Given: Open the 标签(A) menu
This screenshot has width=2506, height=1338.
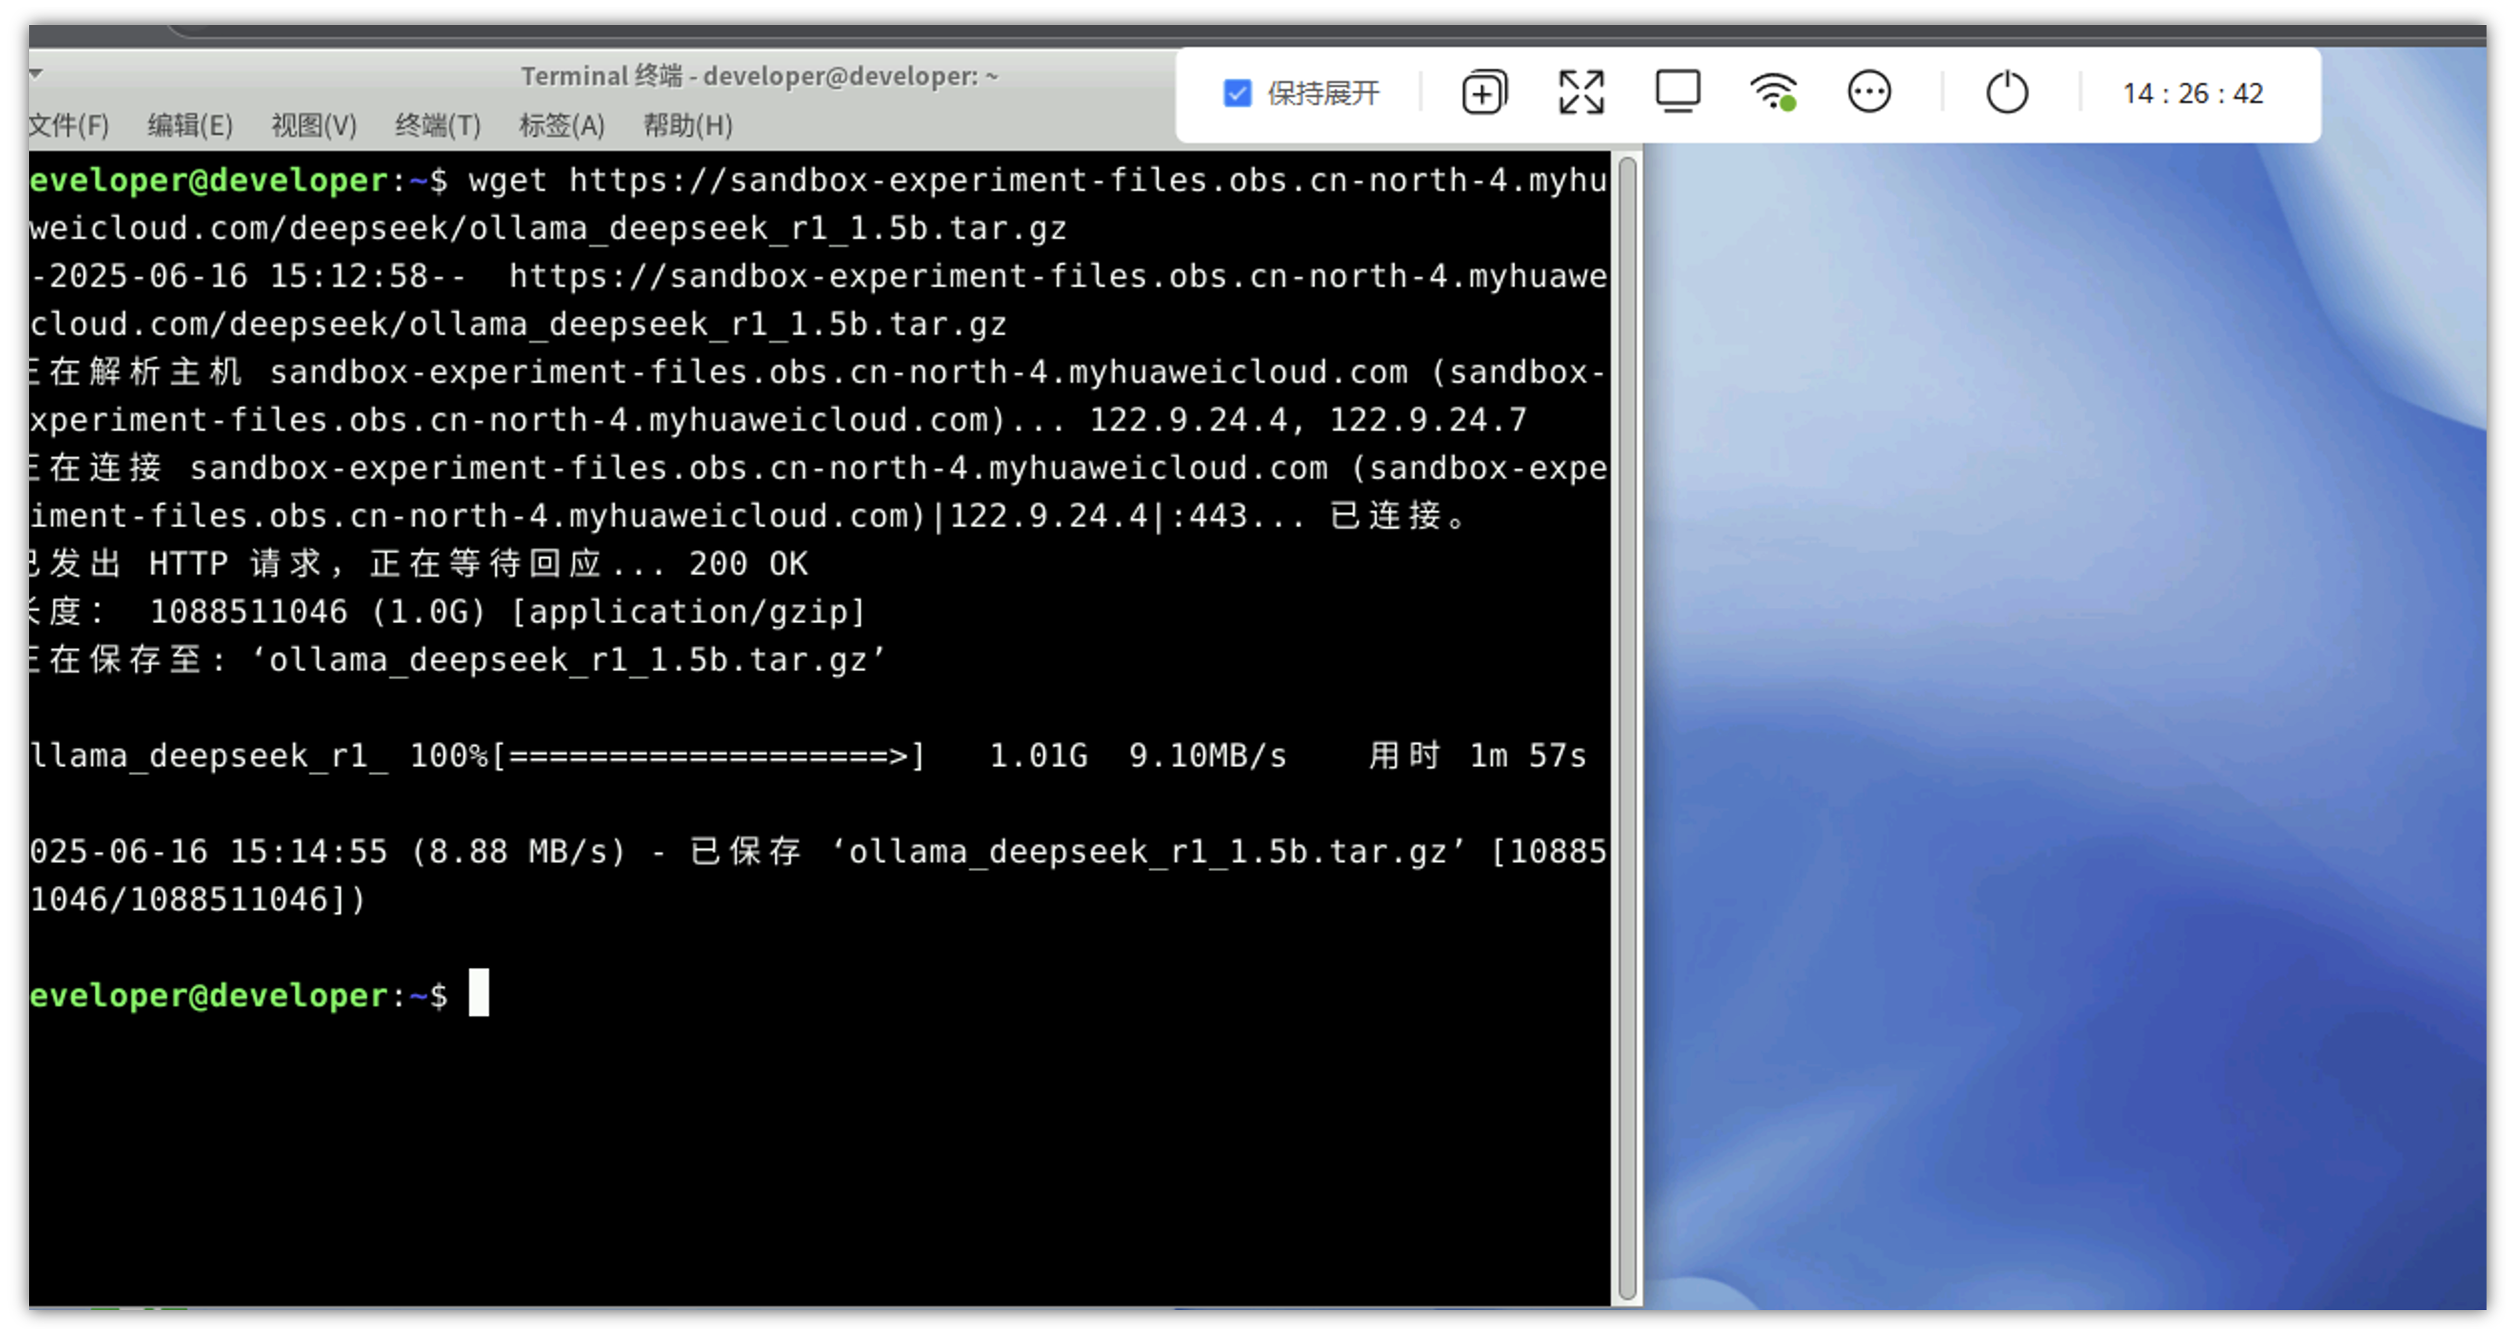Looking at the screenshot, I should [562, 125].
